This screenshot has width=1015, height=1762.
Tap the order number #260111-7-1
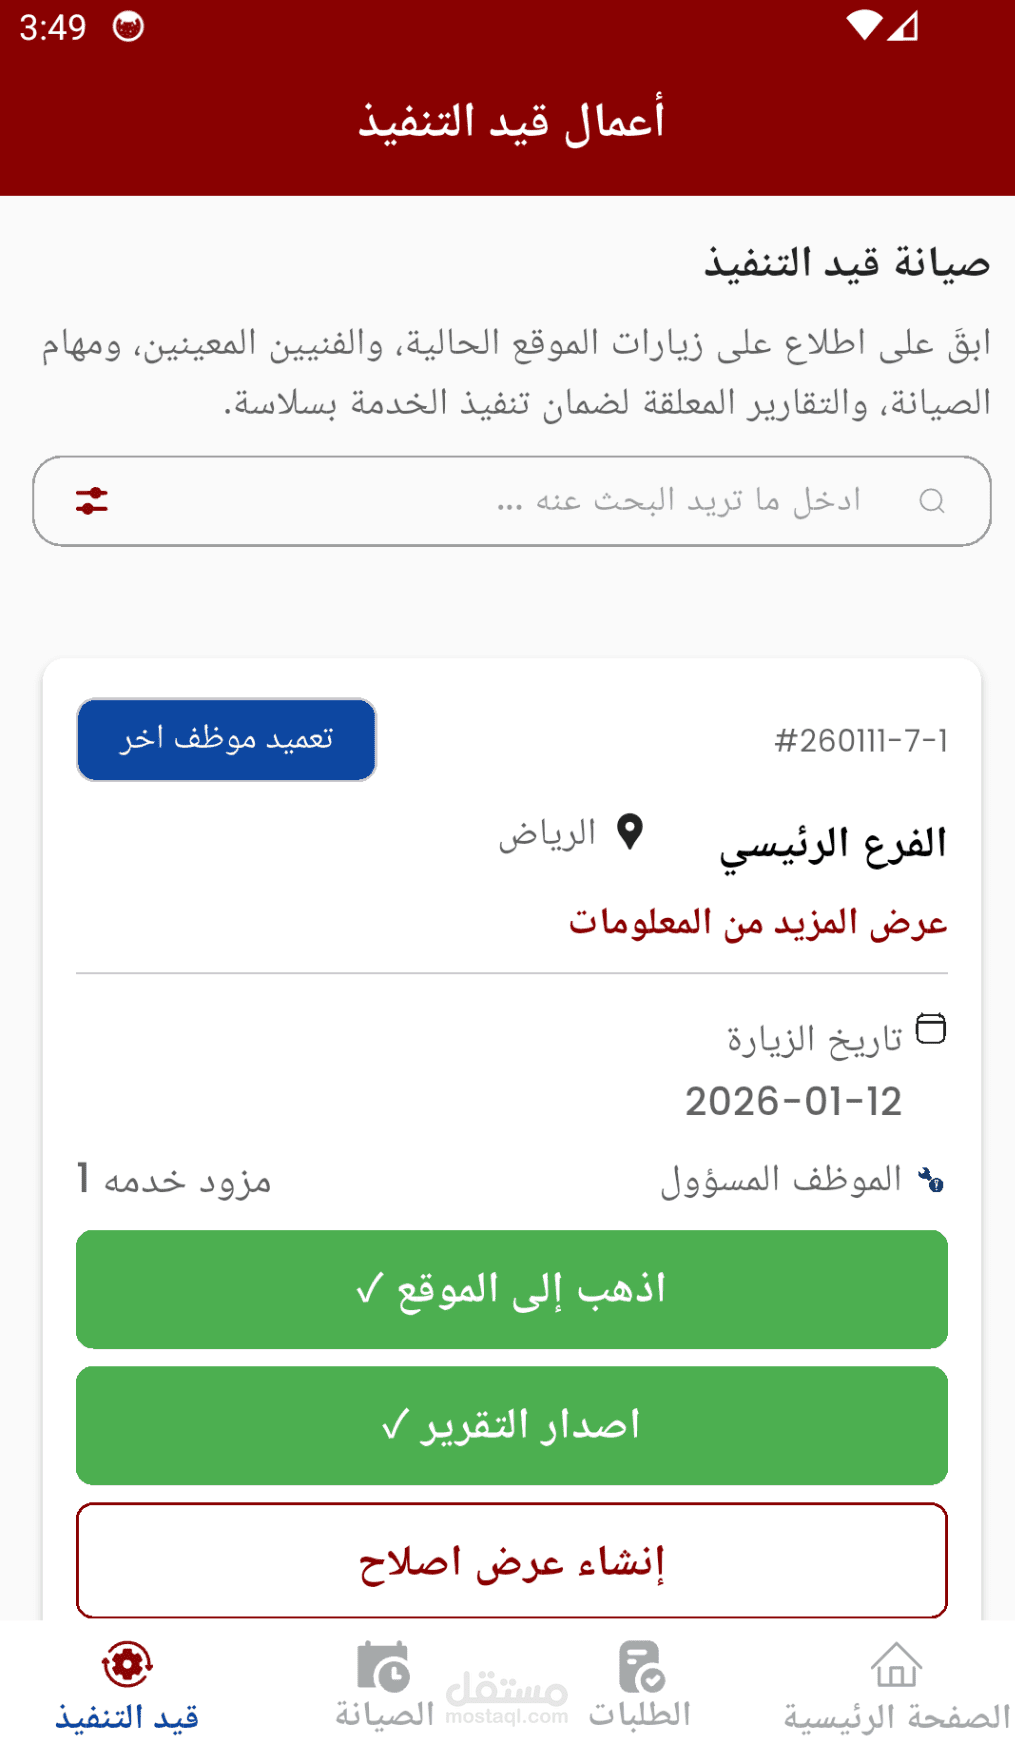pos(860,741)
